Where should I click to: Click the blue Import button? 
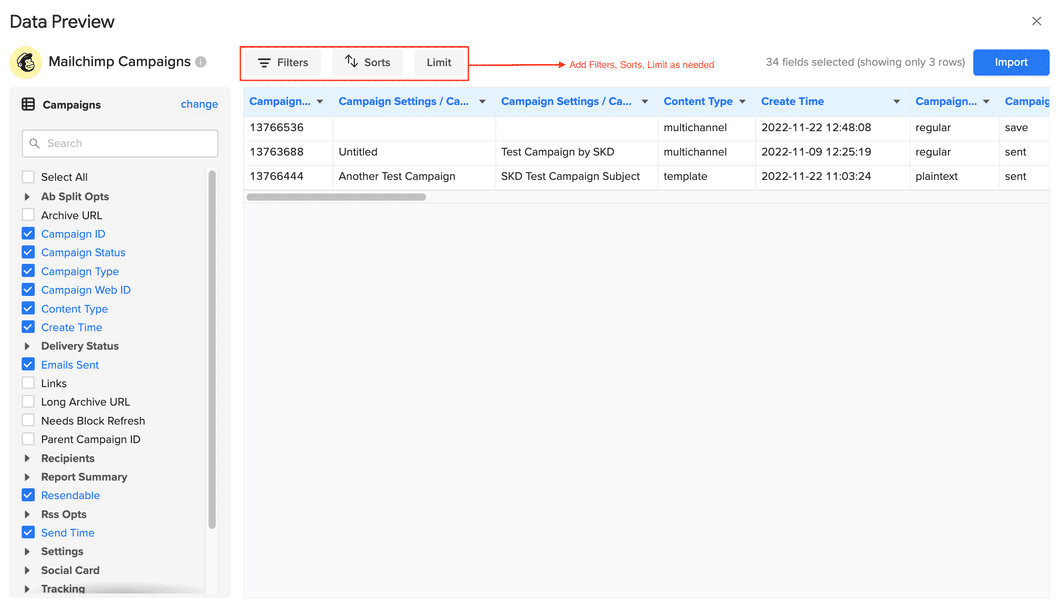point(1011,62)
